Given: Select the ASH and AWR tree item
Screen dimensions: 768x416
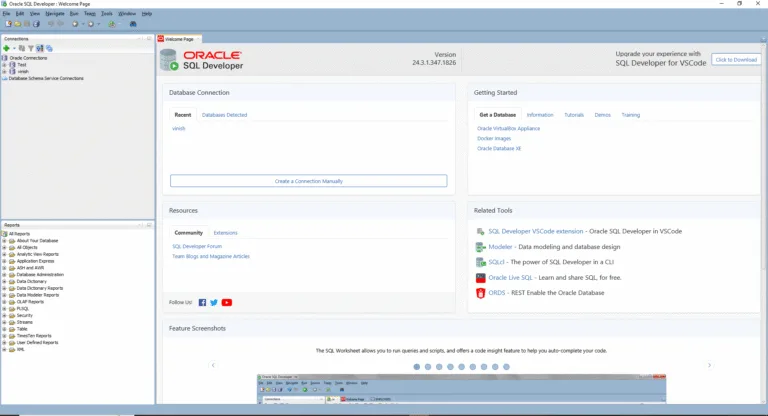Looking at the screenshot, I should click(x=30, y=268).
